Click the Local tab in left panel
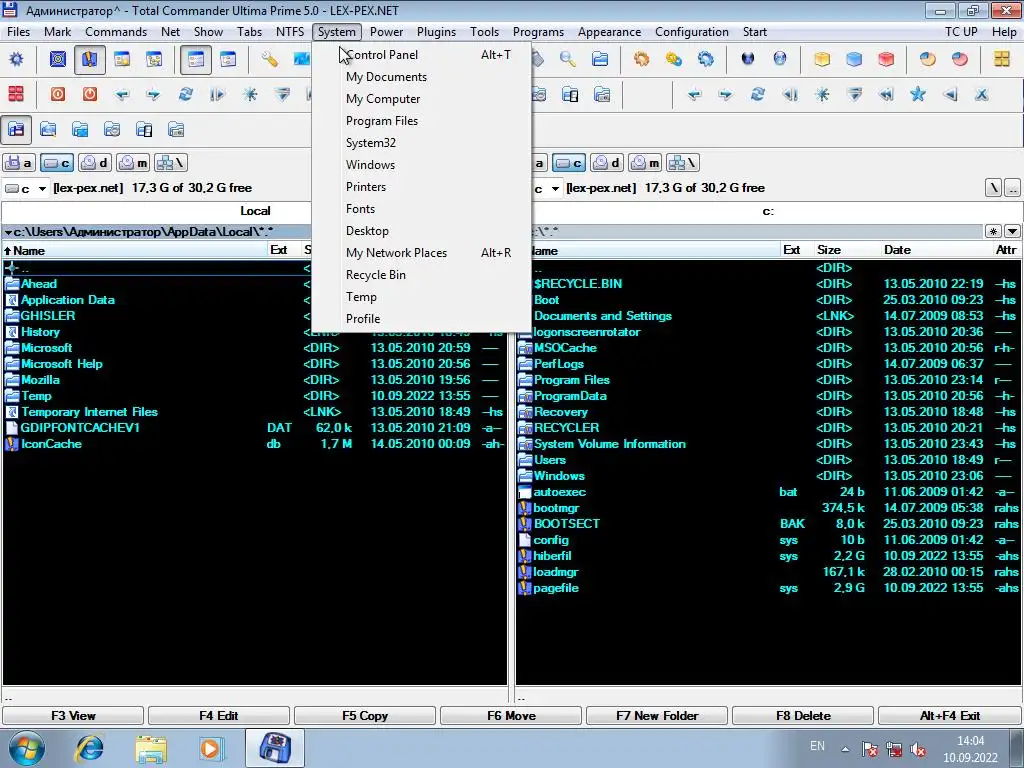The image size is (1024, 768). tap(255, 211)
